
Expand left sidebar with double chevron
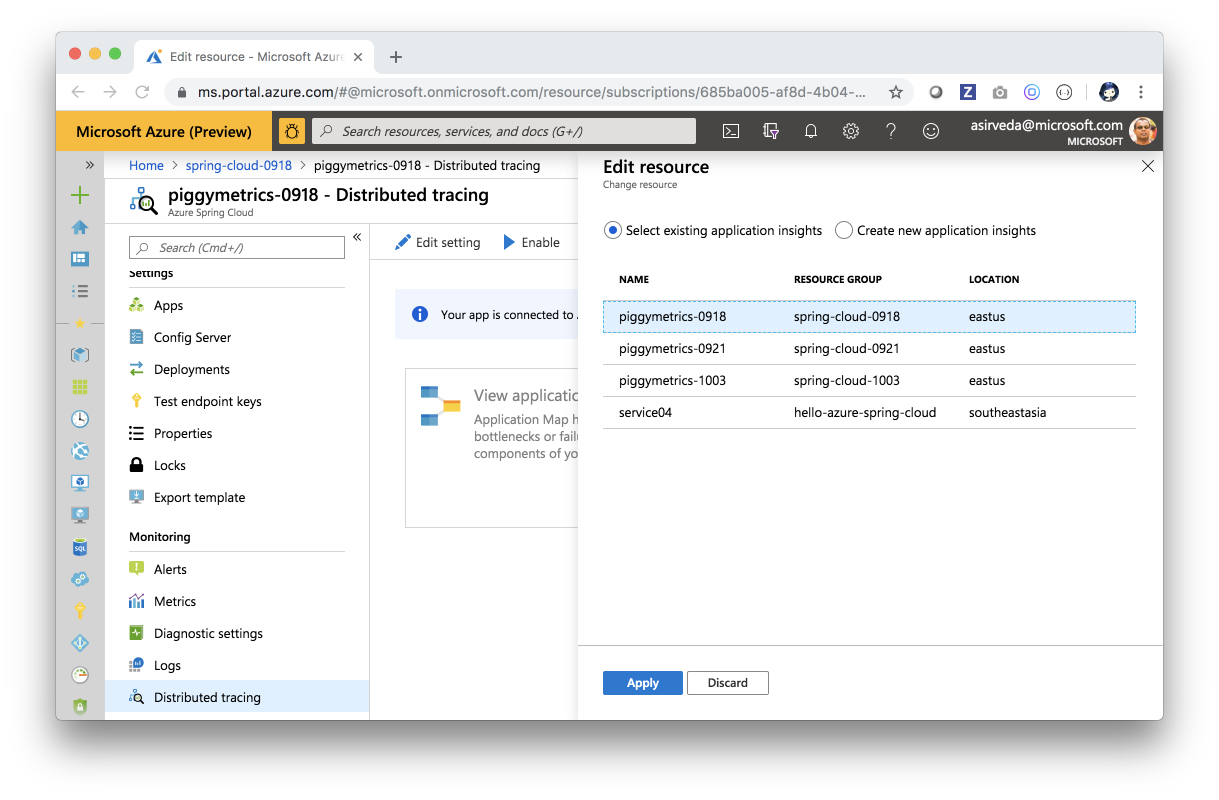coord(89,165)
